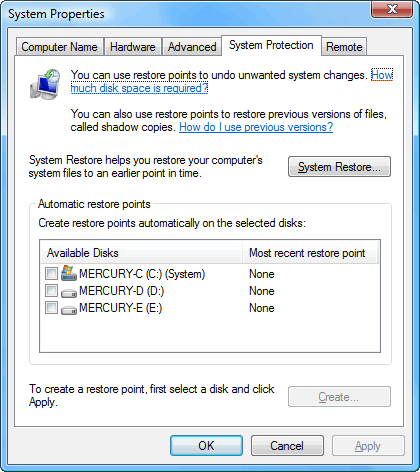Open the Hardware tab

133,47
